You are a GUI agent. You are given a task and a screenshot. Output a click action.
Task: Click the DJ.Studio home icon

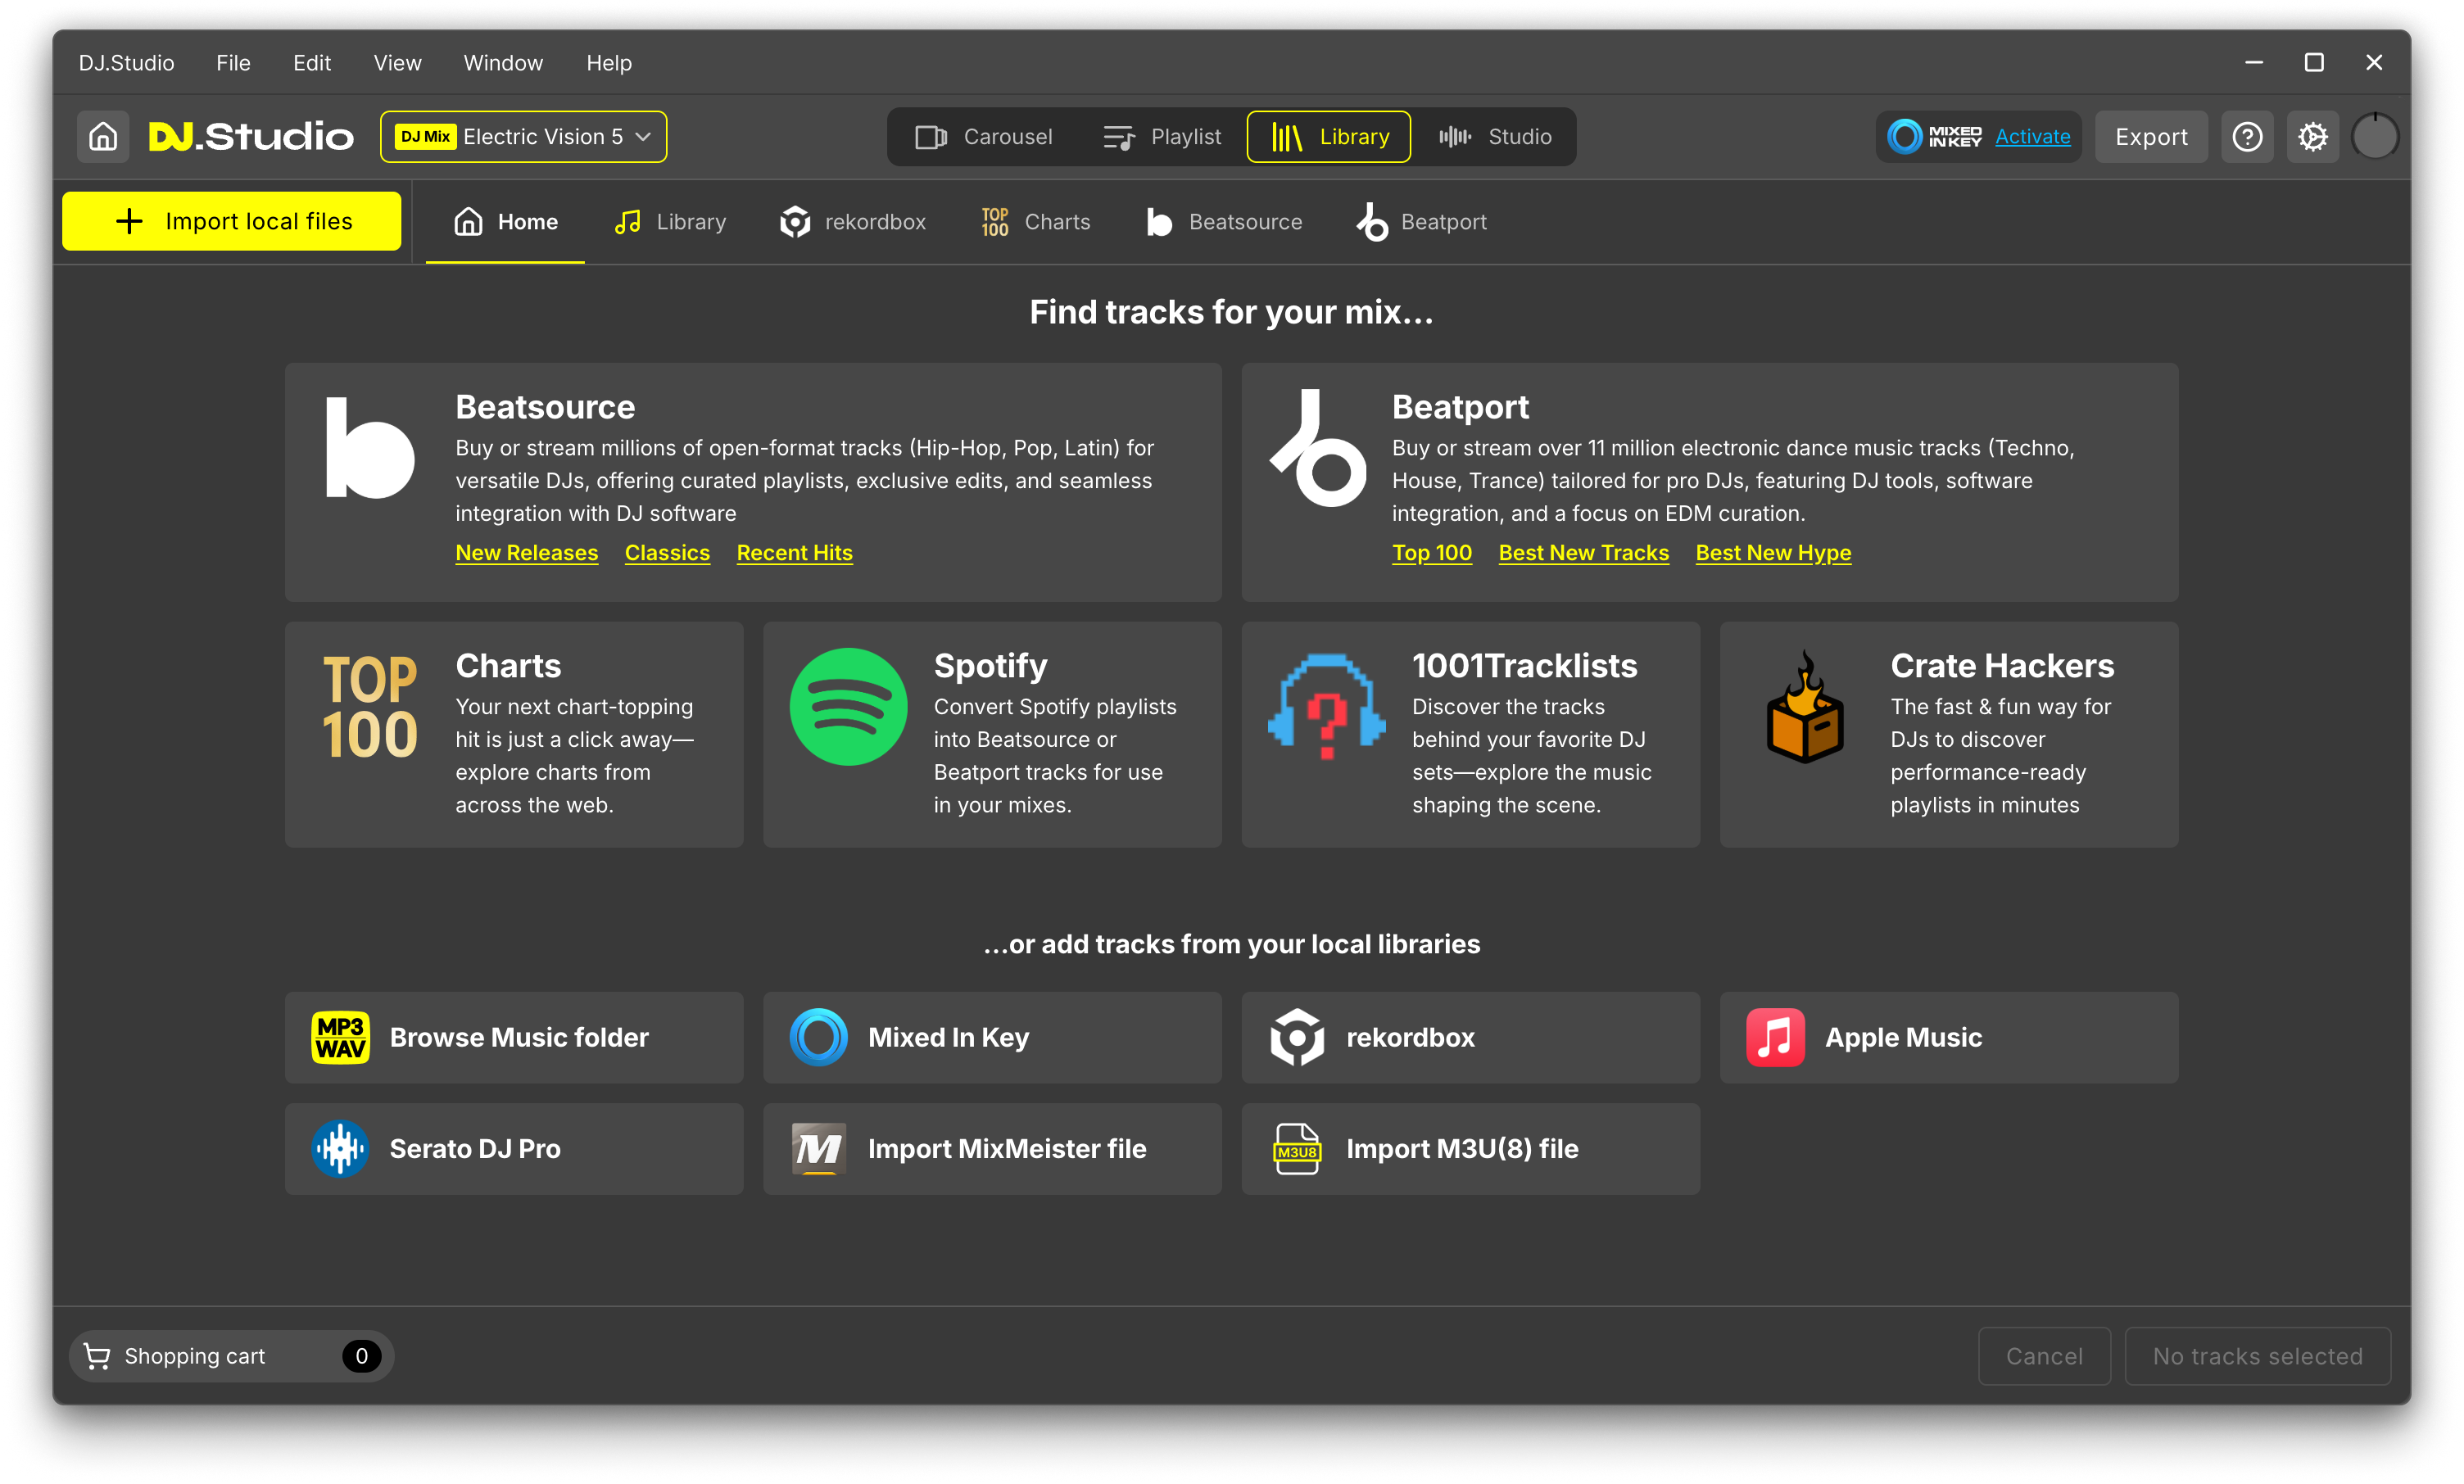pyautogui.click(x=102, y=136)
